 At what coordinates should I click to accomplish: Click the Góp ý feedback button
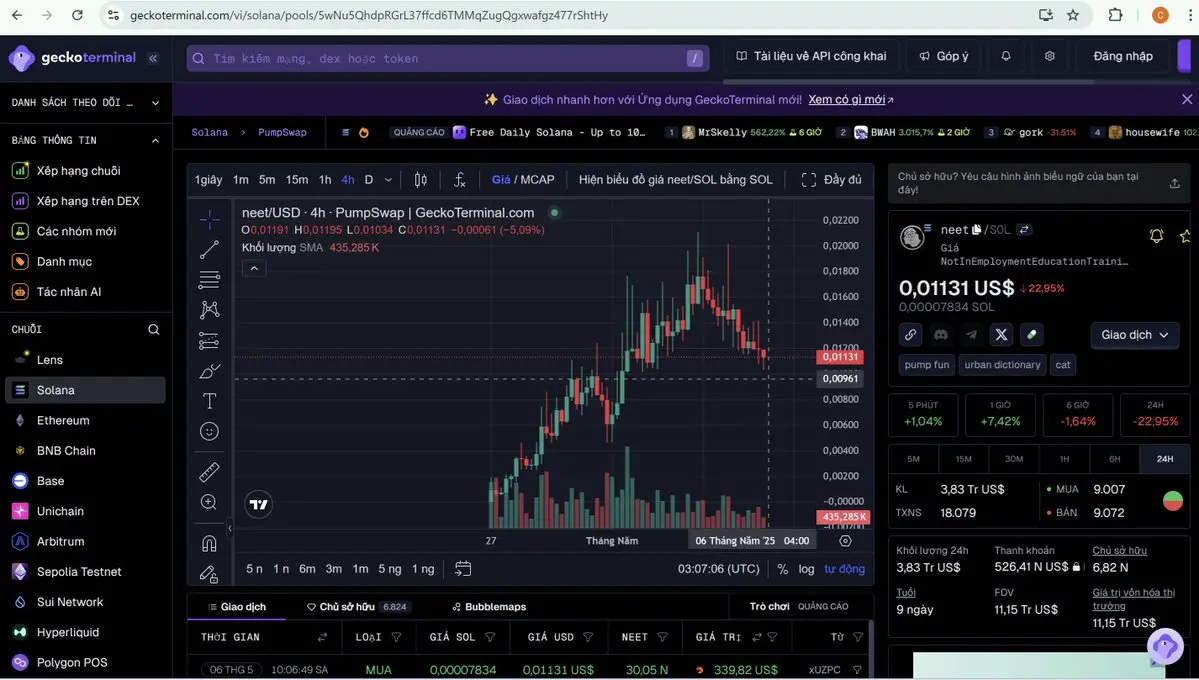click(944, 56)
